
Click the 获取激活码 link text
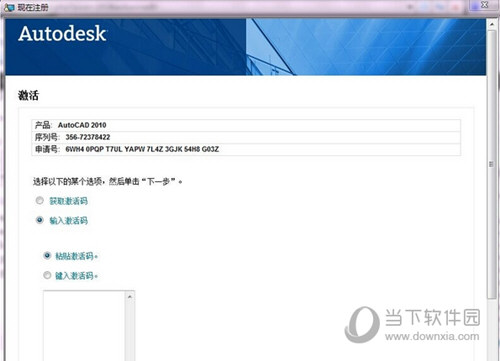point(68,201)
